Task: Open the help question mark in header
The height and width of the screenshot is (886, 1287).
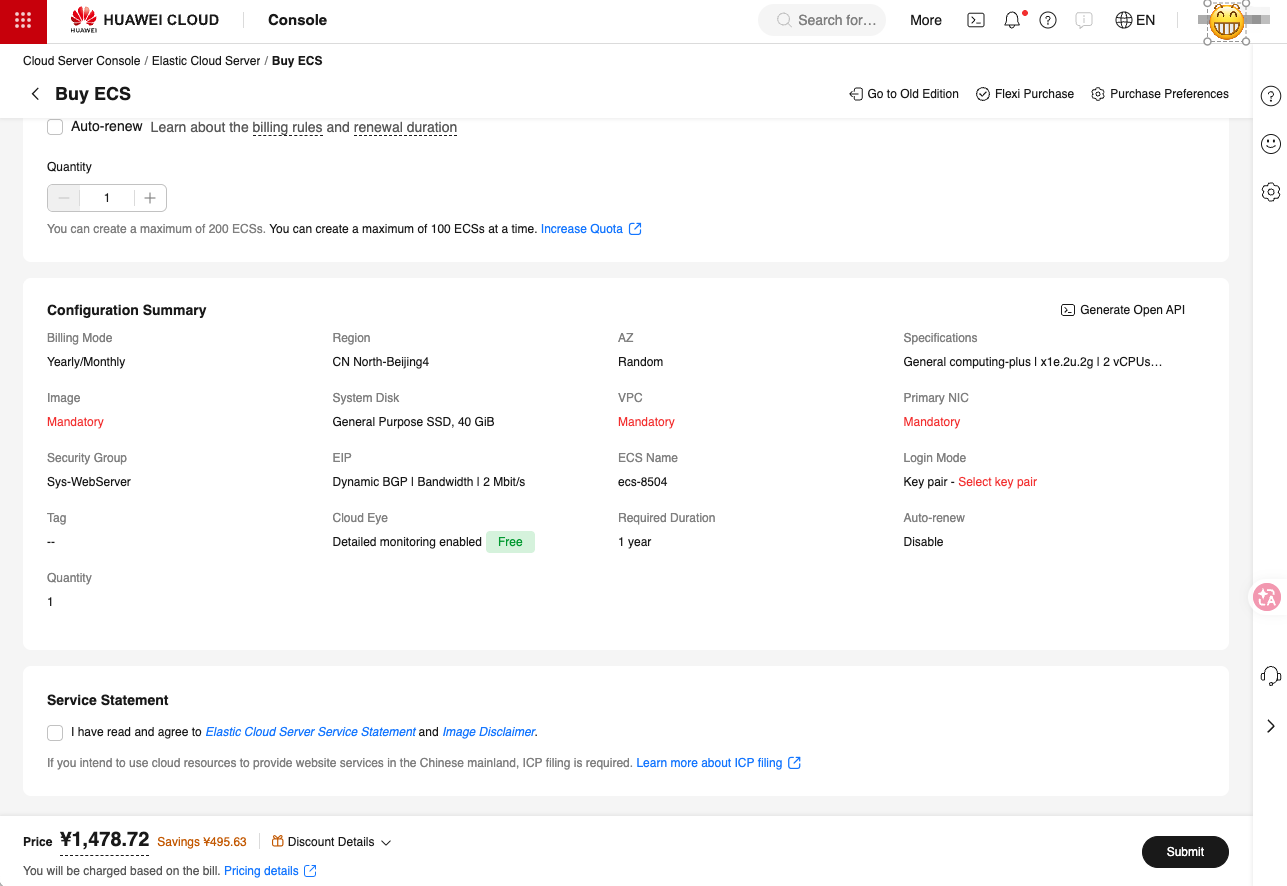Action: 1048,20
